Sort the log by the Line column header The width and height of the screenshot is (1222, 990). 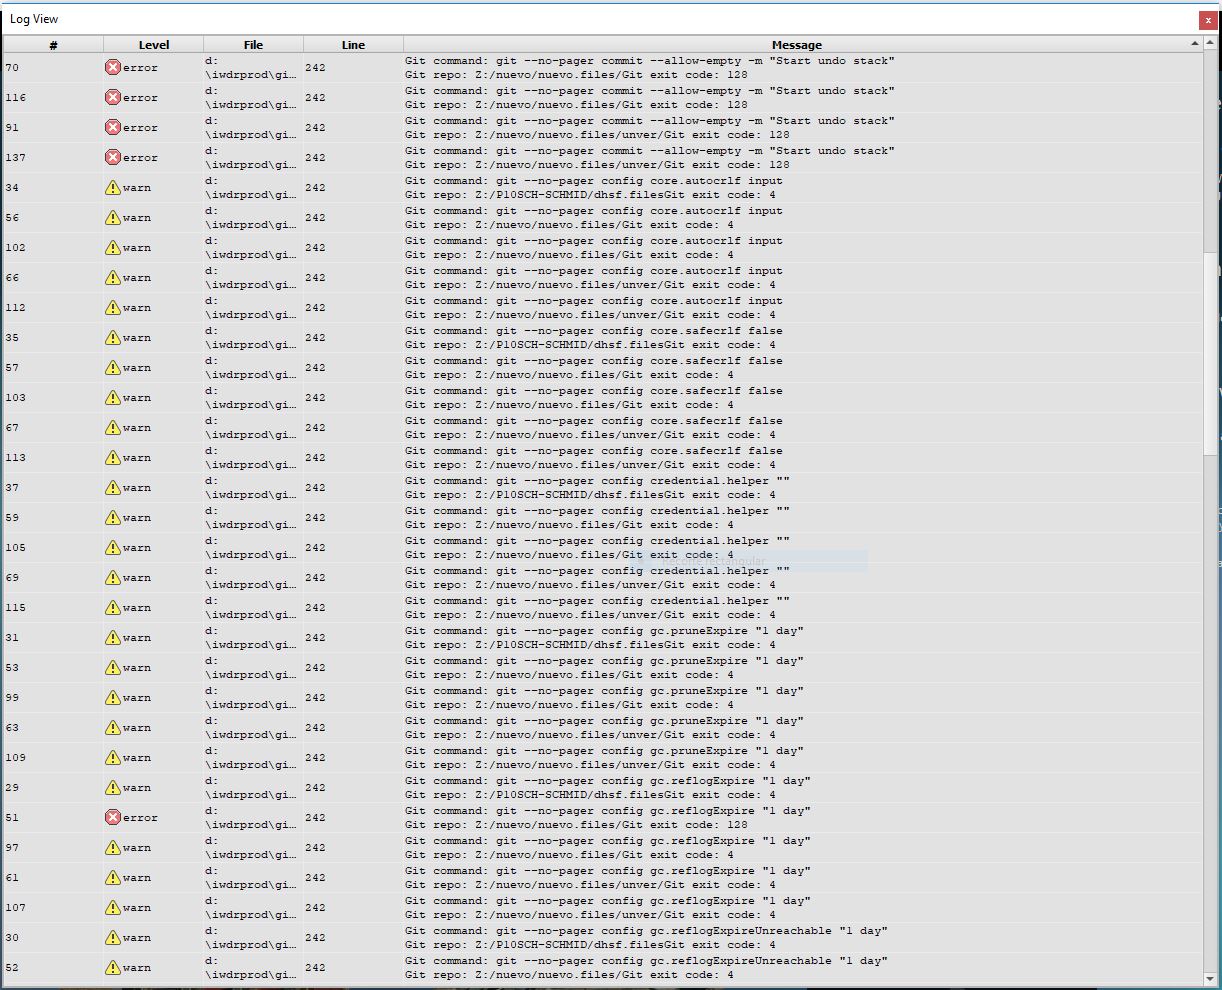click(x=353, y=45)
